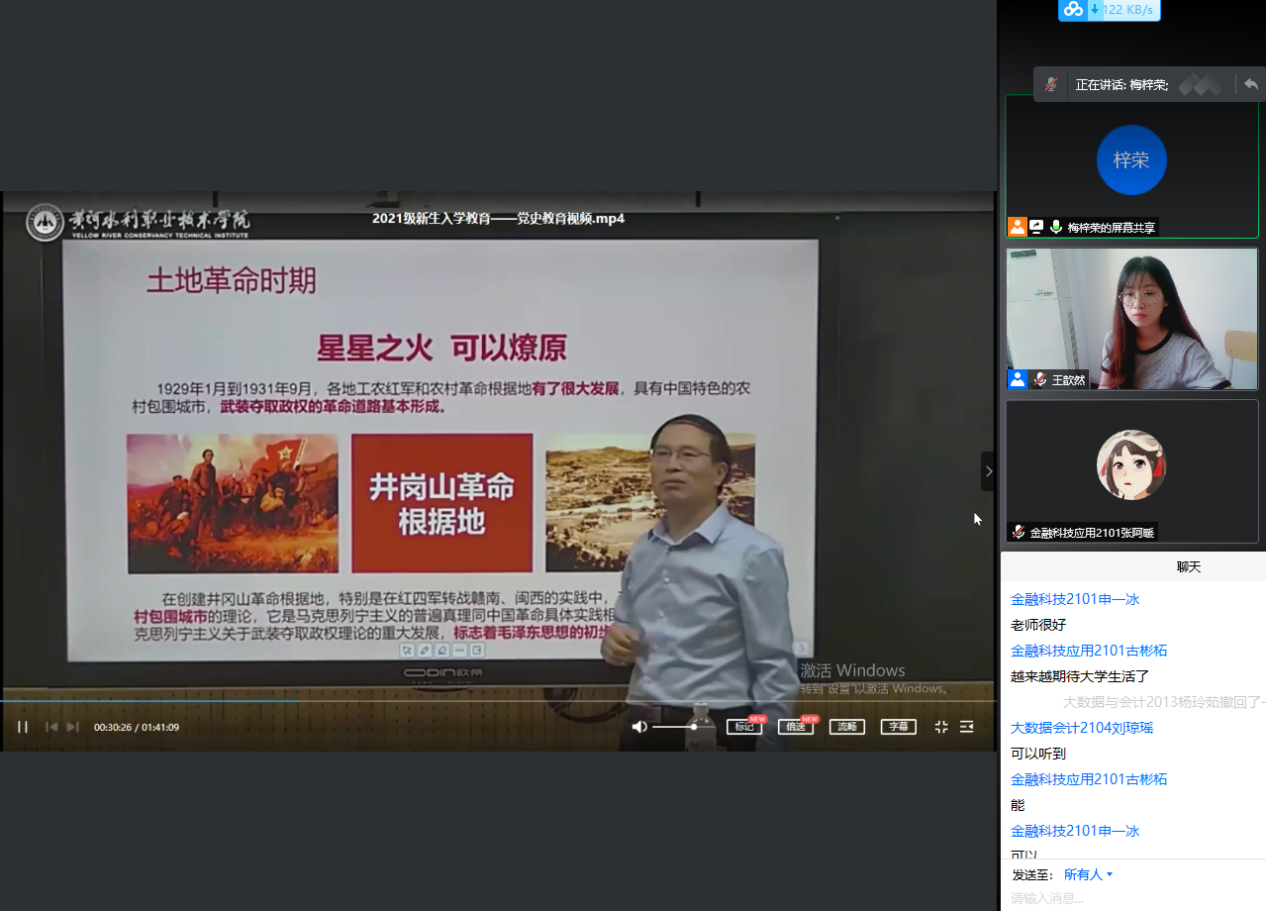Mute the video player speaker icon
This screenshot has width=1266, height=911.
[640, 727]
